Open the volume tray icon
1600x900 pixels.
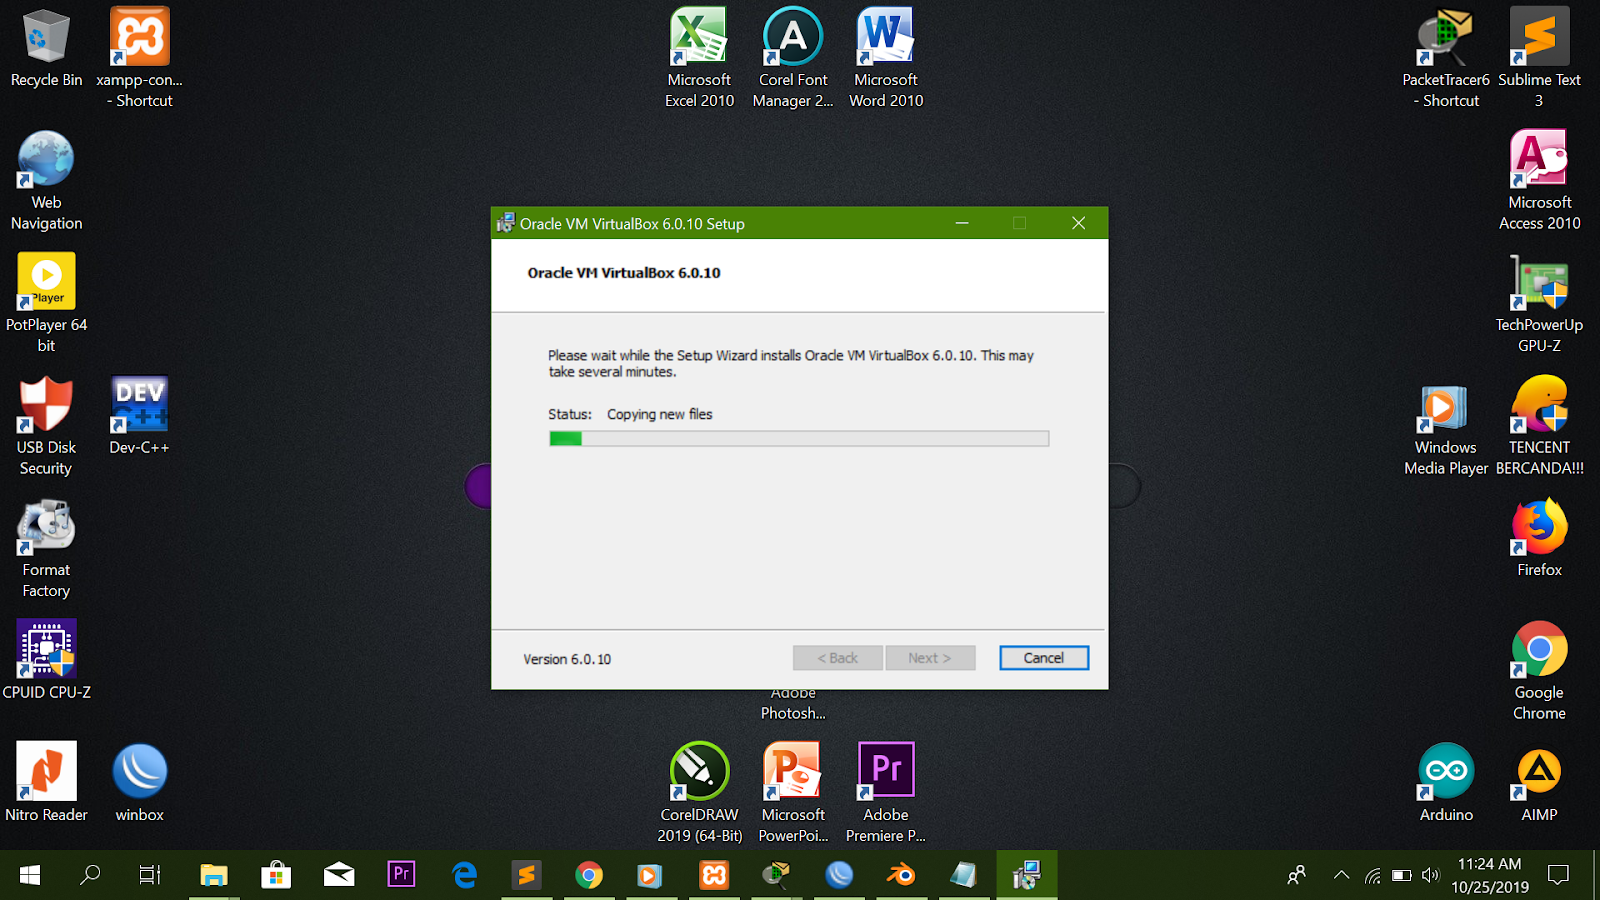[1431, 875]
